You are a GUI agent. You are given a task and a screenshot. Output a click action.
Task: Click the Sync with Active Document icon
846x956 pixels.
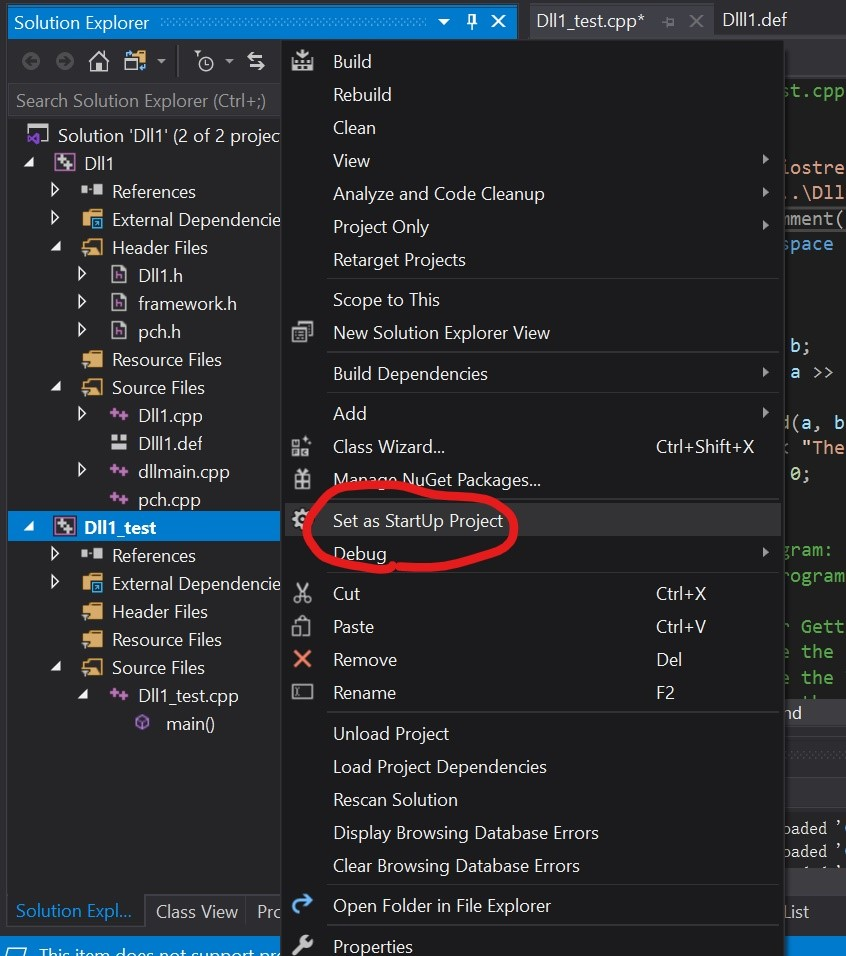(x=256, y=62)
